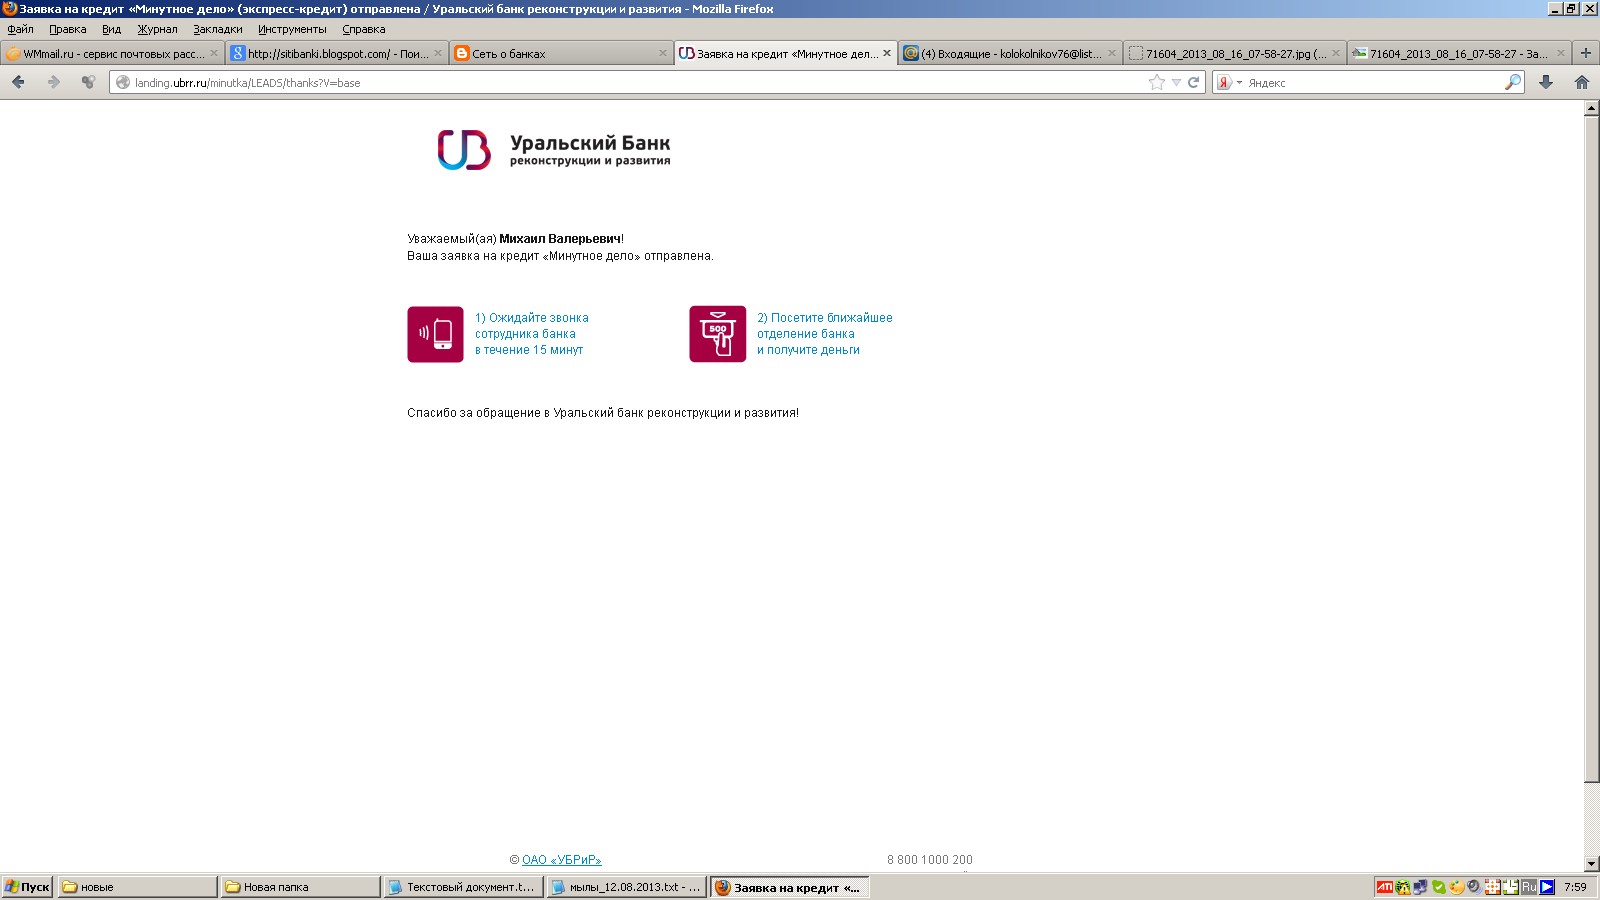Open the Вид menu
The width and height of the screenshot is (1600, 900).
click(111, 29)
